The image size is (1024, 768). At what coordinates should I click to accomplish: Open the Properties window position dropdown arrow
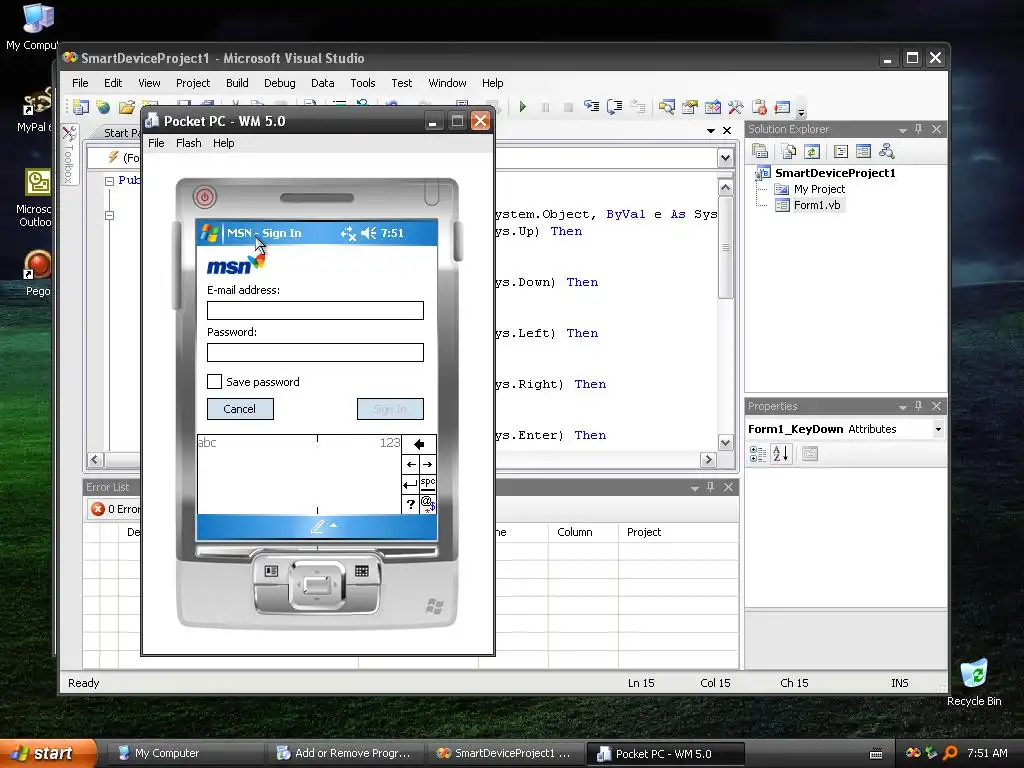[903, 407]
